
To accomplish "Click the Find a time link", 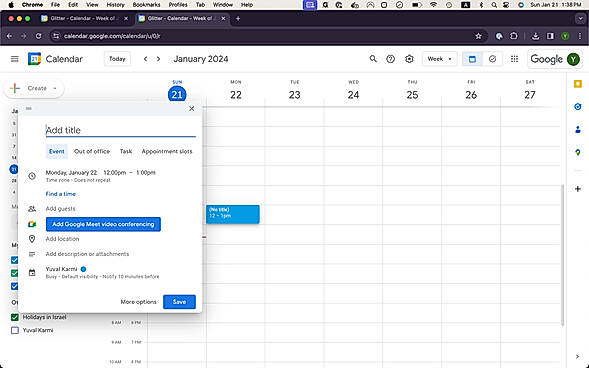I will tap(61, 194).
